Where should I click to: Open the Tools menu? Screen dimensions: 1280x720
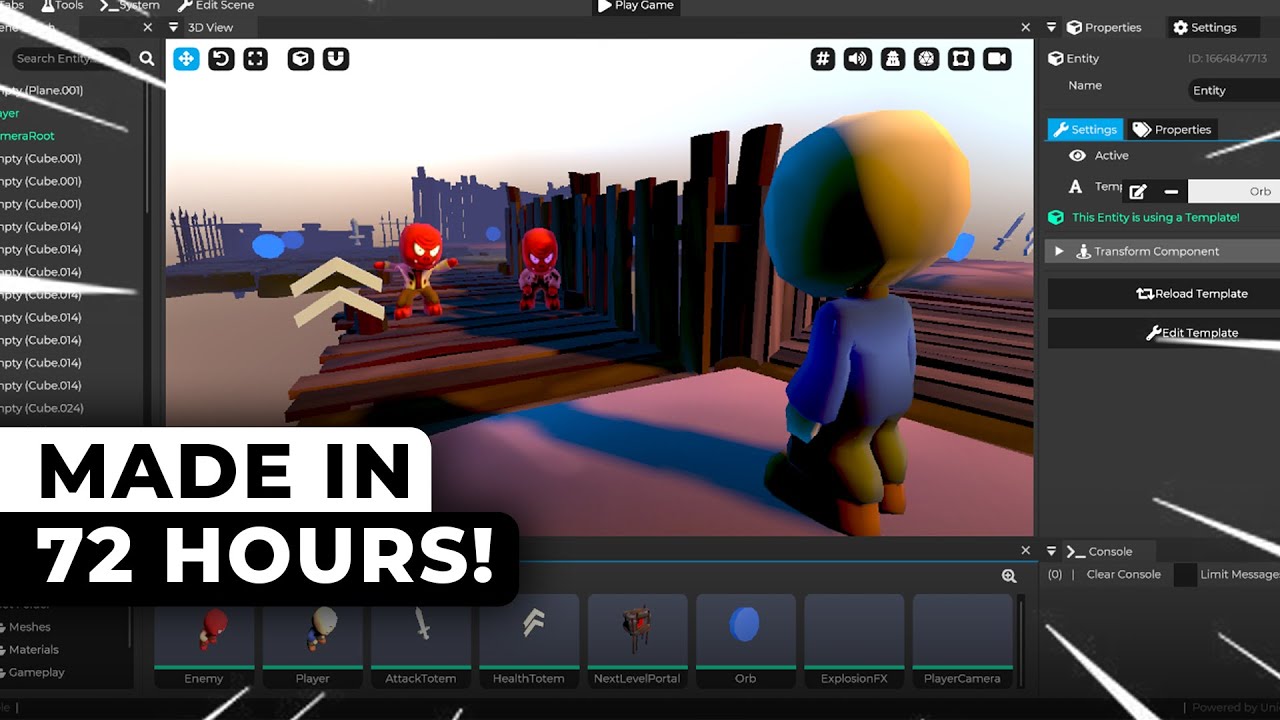63,5
